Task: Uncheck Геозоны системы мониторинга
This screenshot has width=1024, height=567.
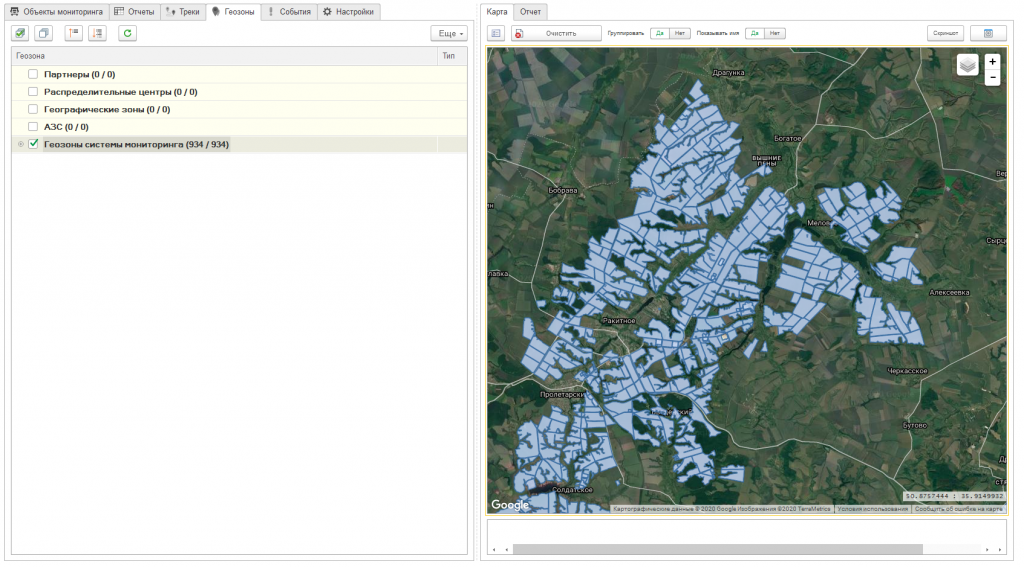Action: [33, 144]
